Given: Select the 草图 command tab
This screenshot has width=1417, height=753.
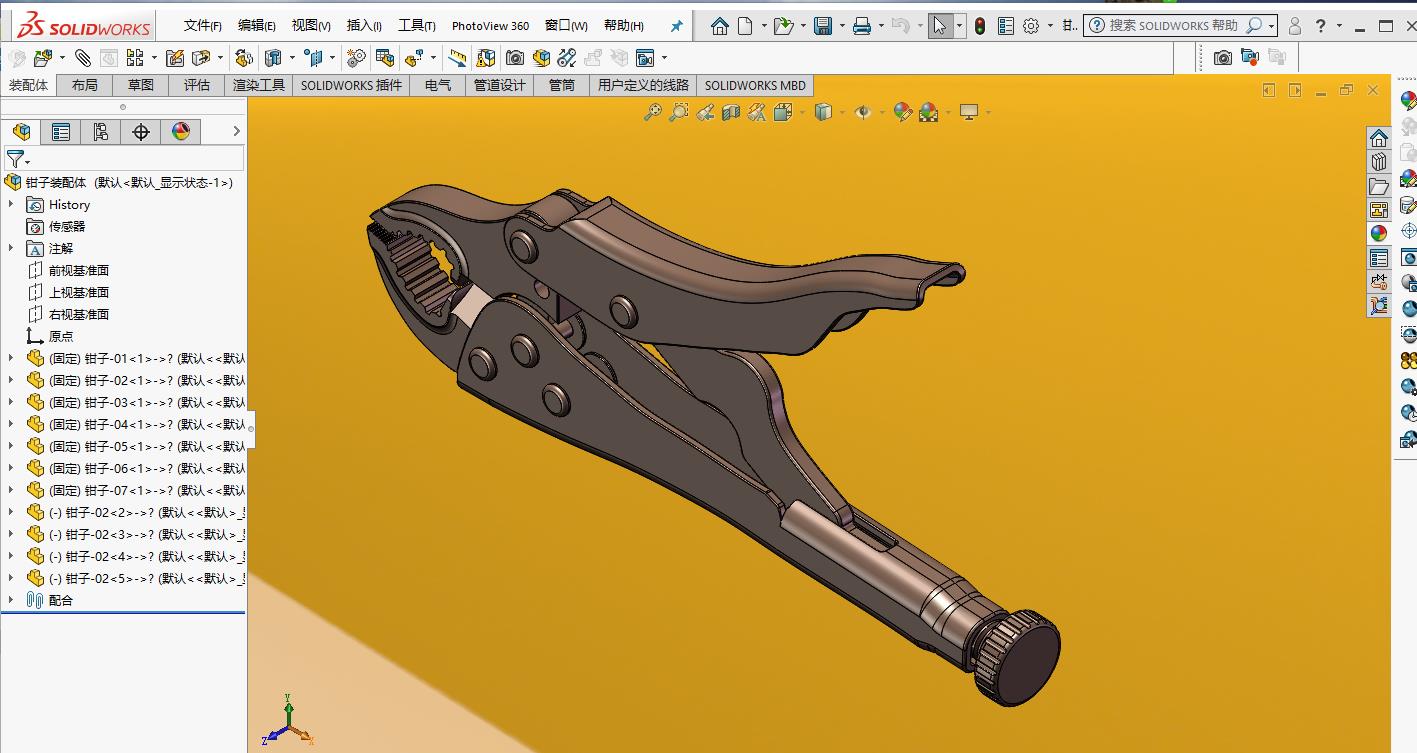Looking at the screenshot, I should point(140,86).
